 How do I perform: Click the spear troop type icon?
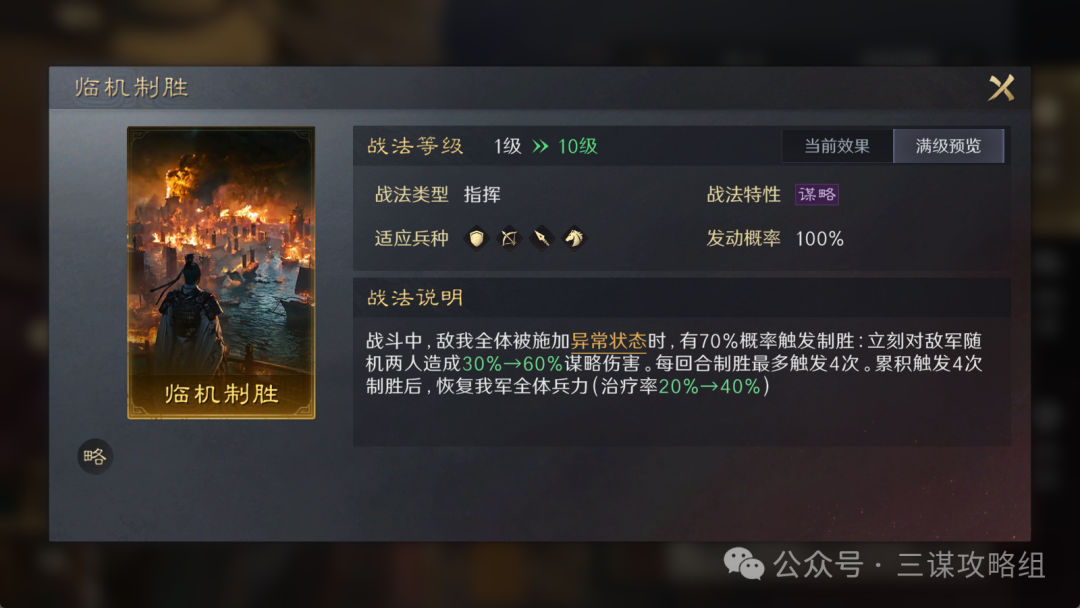541,238
